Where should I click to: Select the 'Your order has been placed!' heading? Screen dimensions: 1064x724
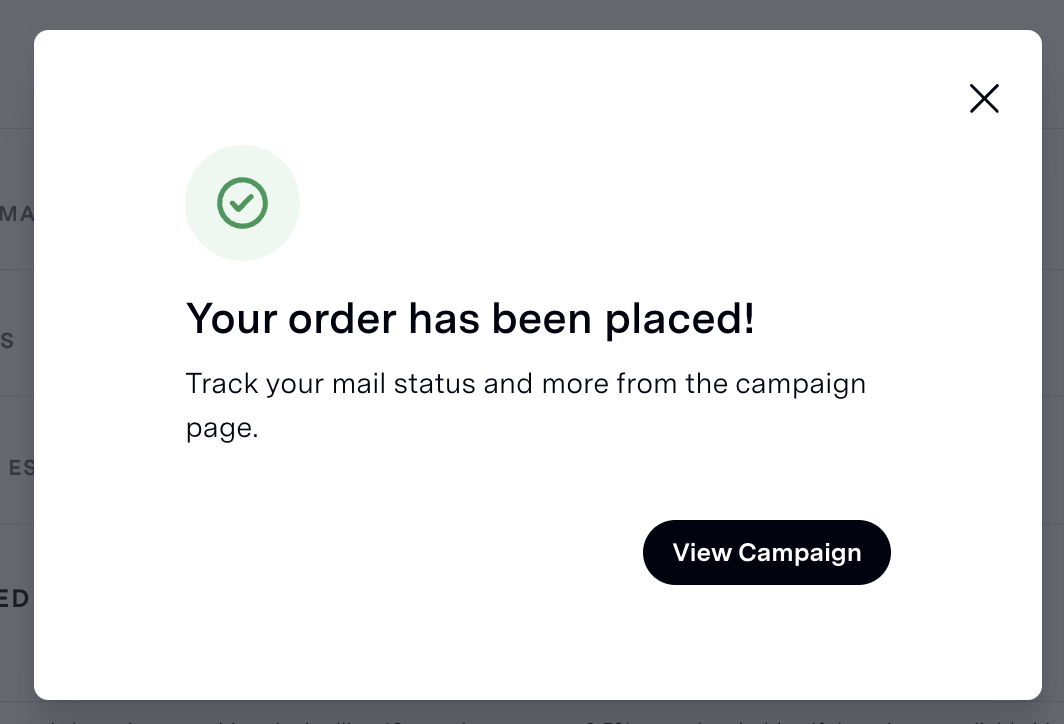470,318
